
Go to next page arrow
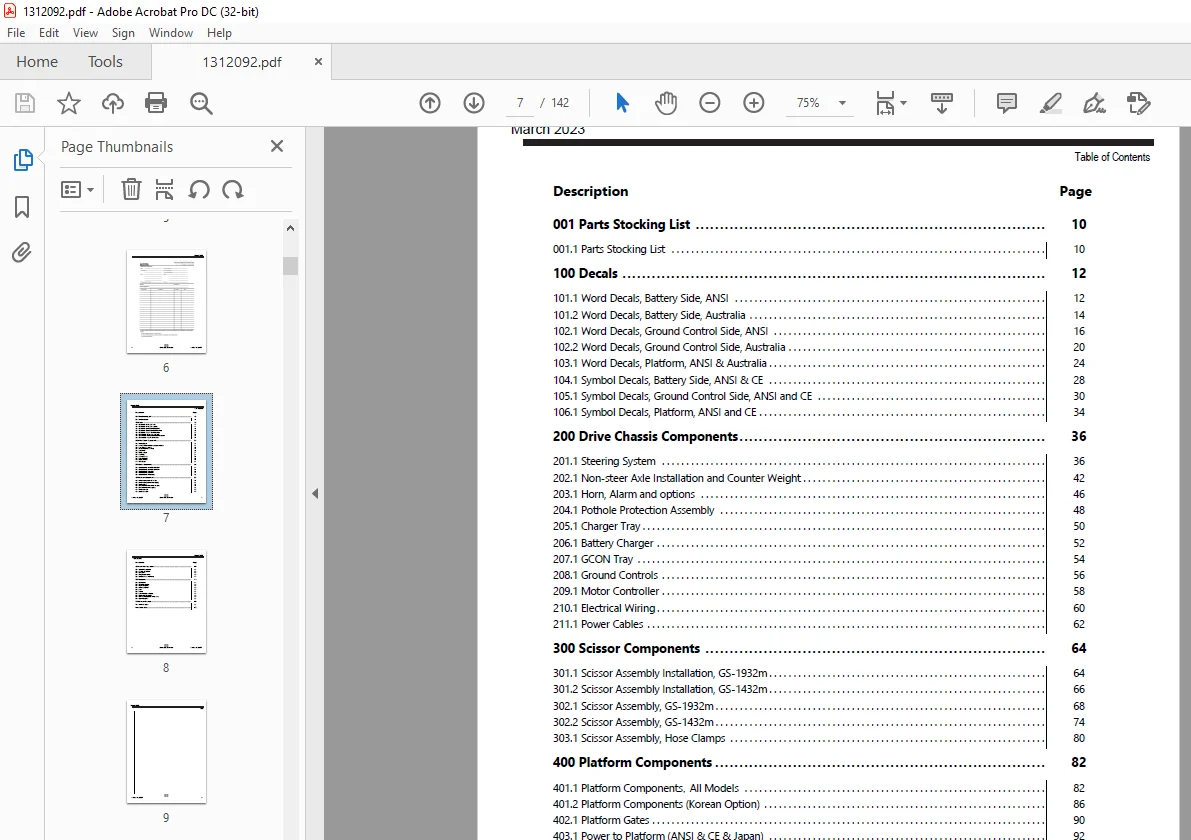[474, 103]
